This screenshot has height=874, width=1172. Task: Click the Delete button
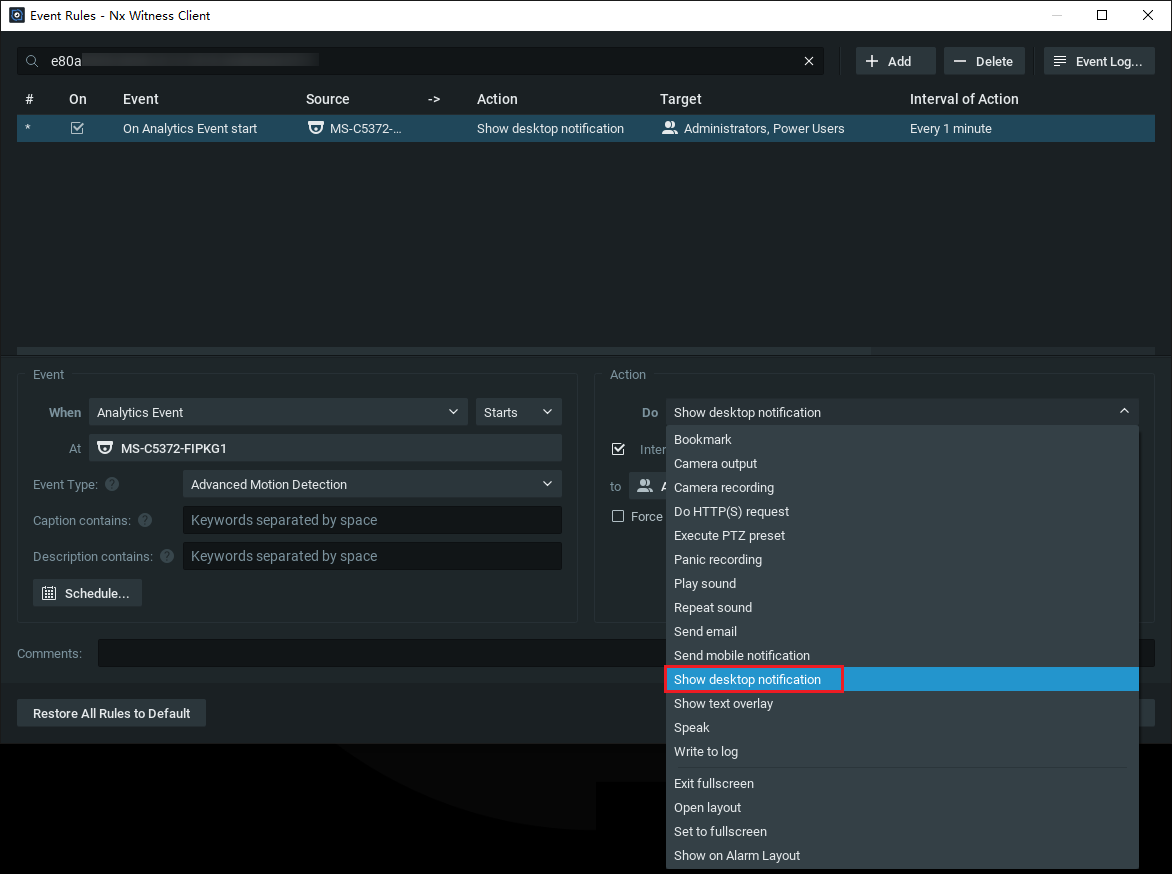tap(984, 61)
